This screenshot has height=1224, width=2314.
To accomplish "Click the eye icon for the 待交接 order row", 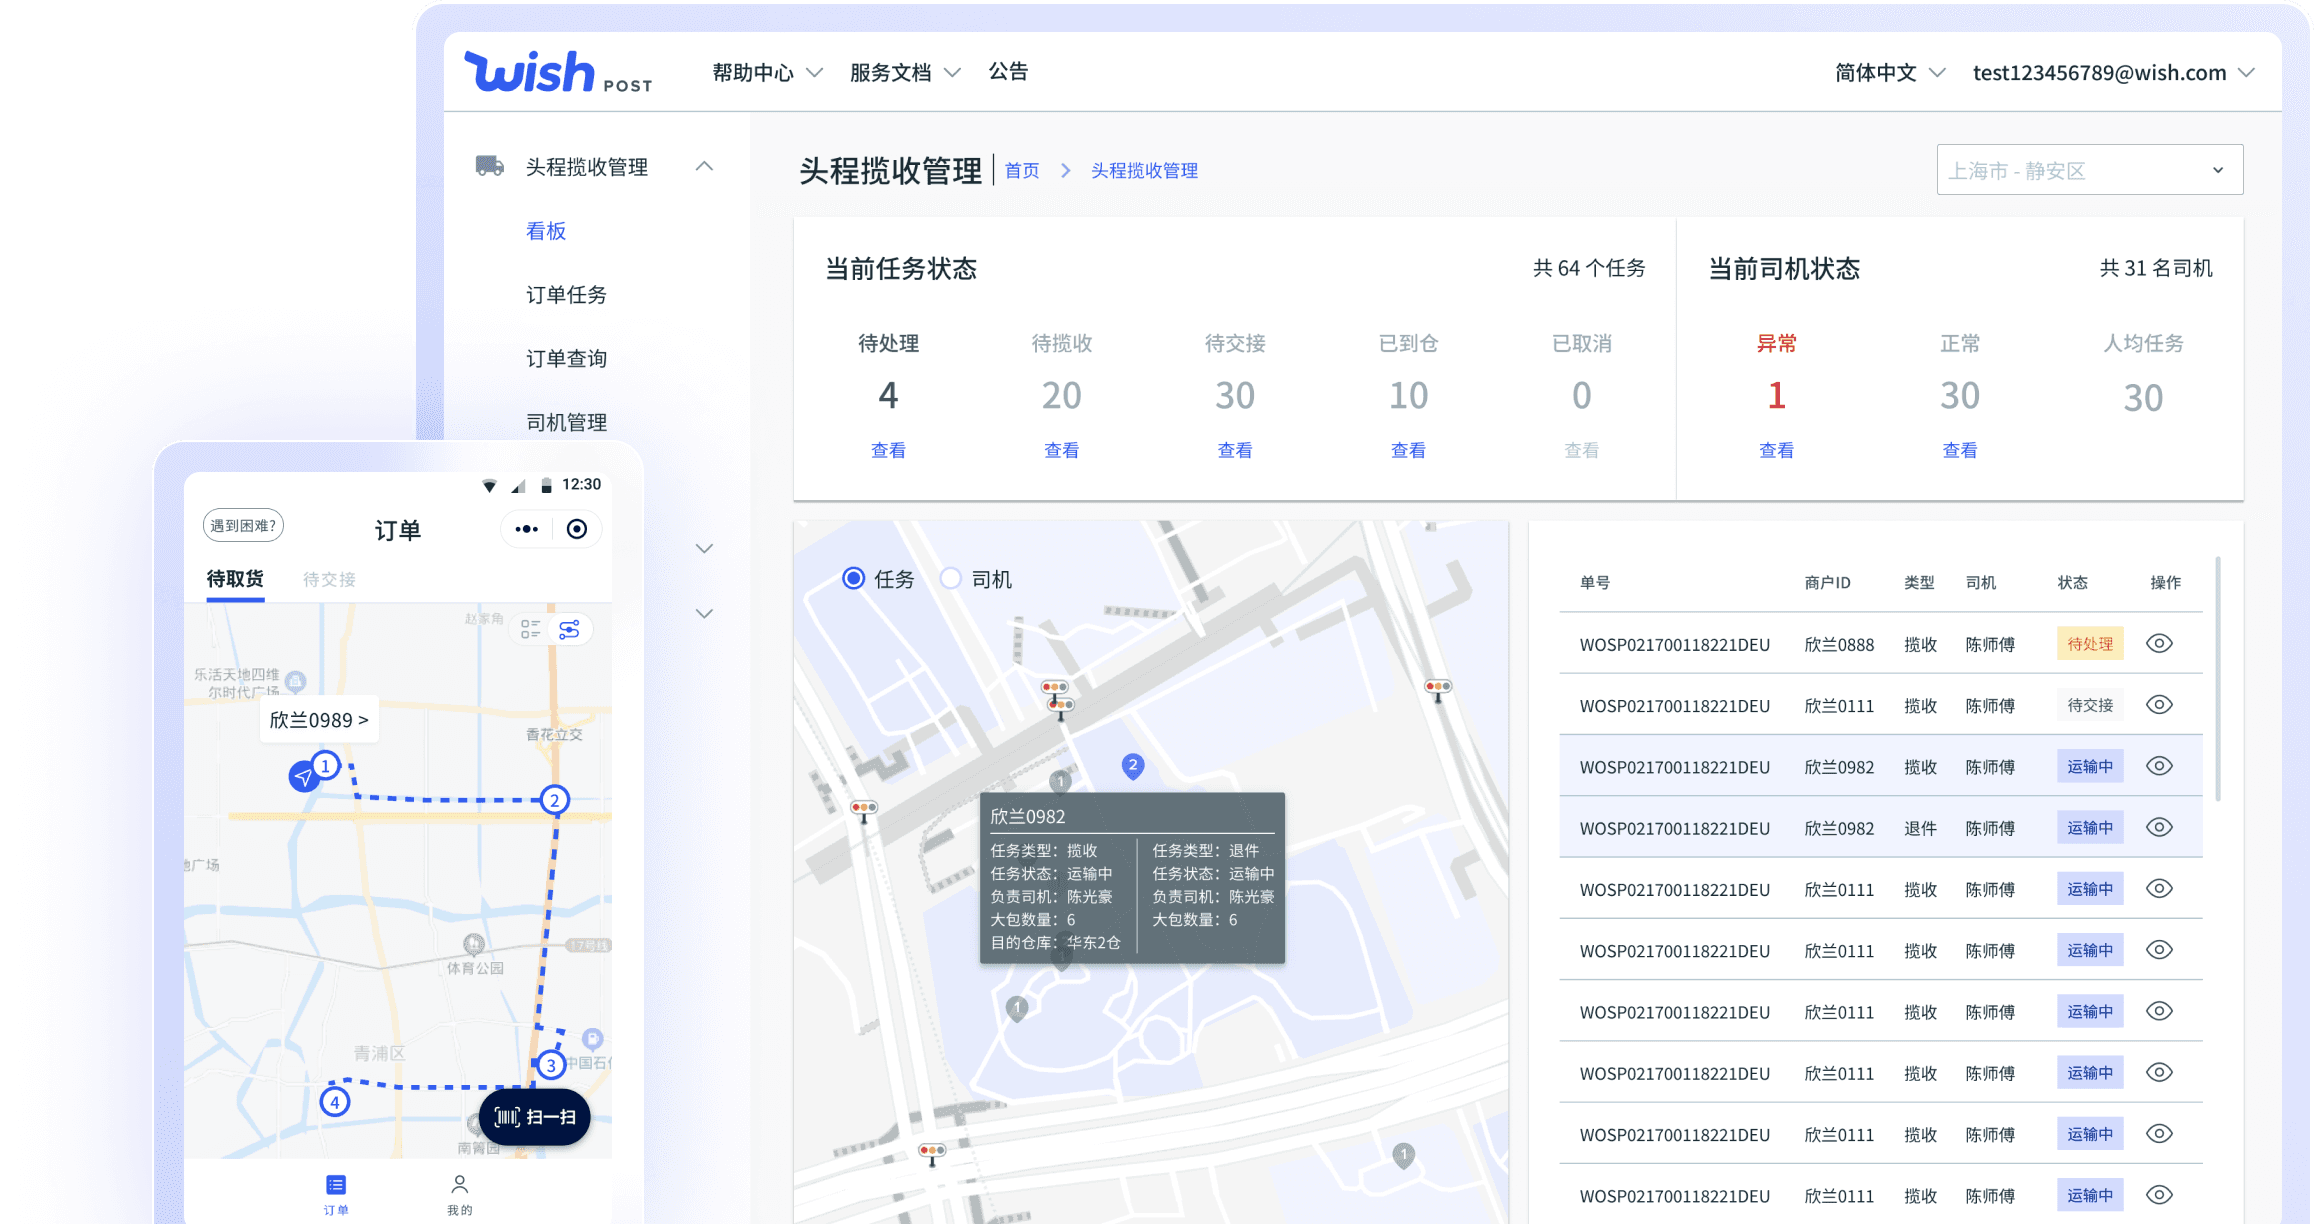I will click(2159, 705).
